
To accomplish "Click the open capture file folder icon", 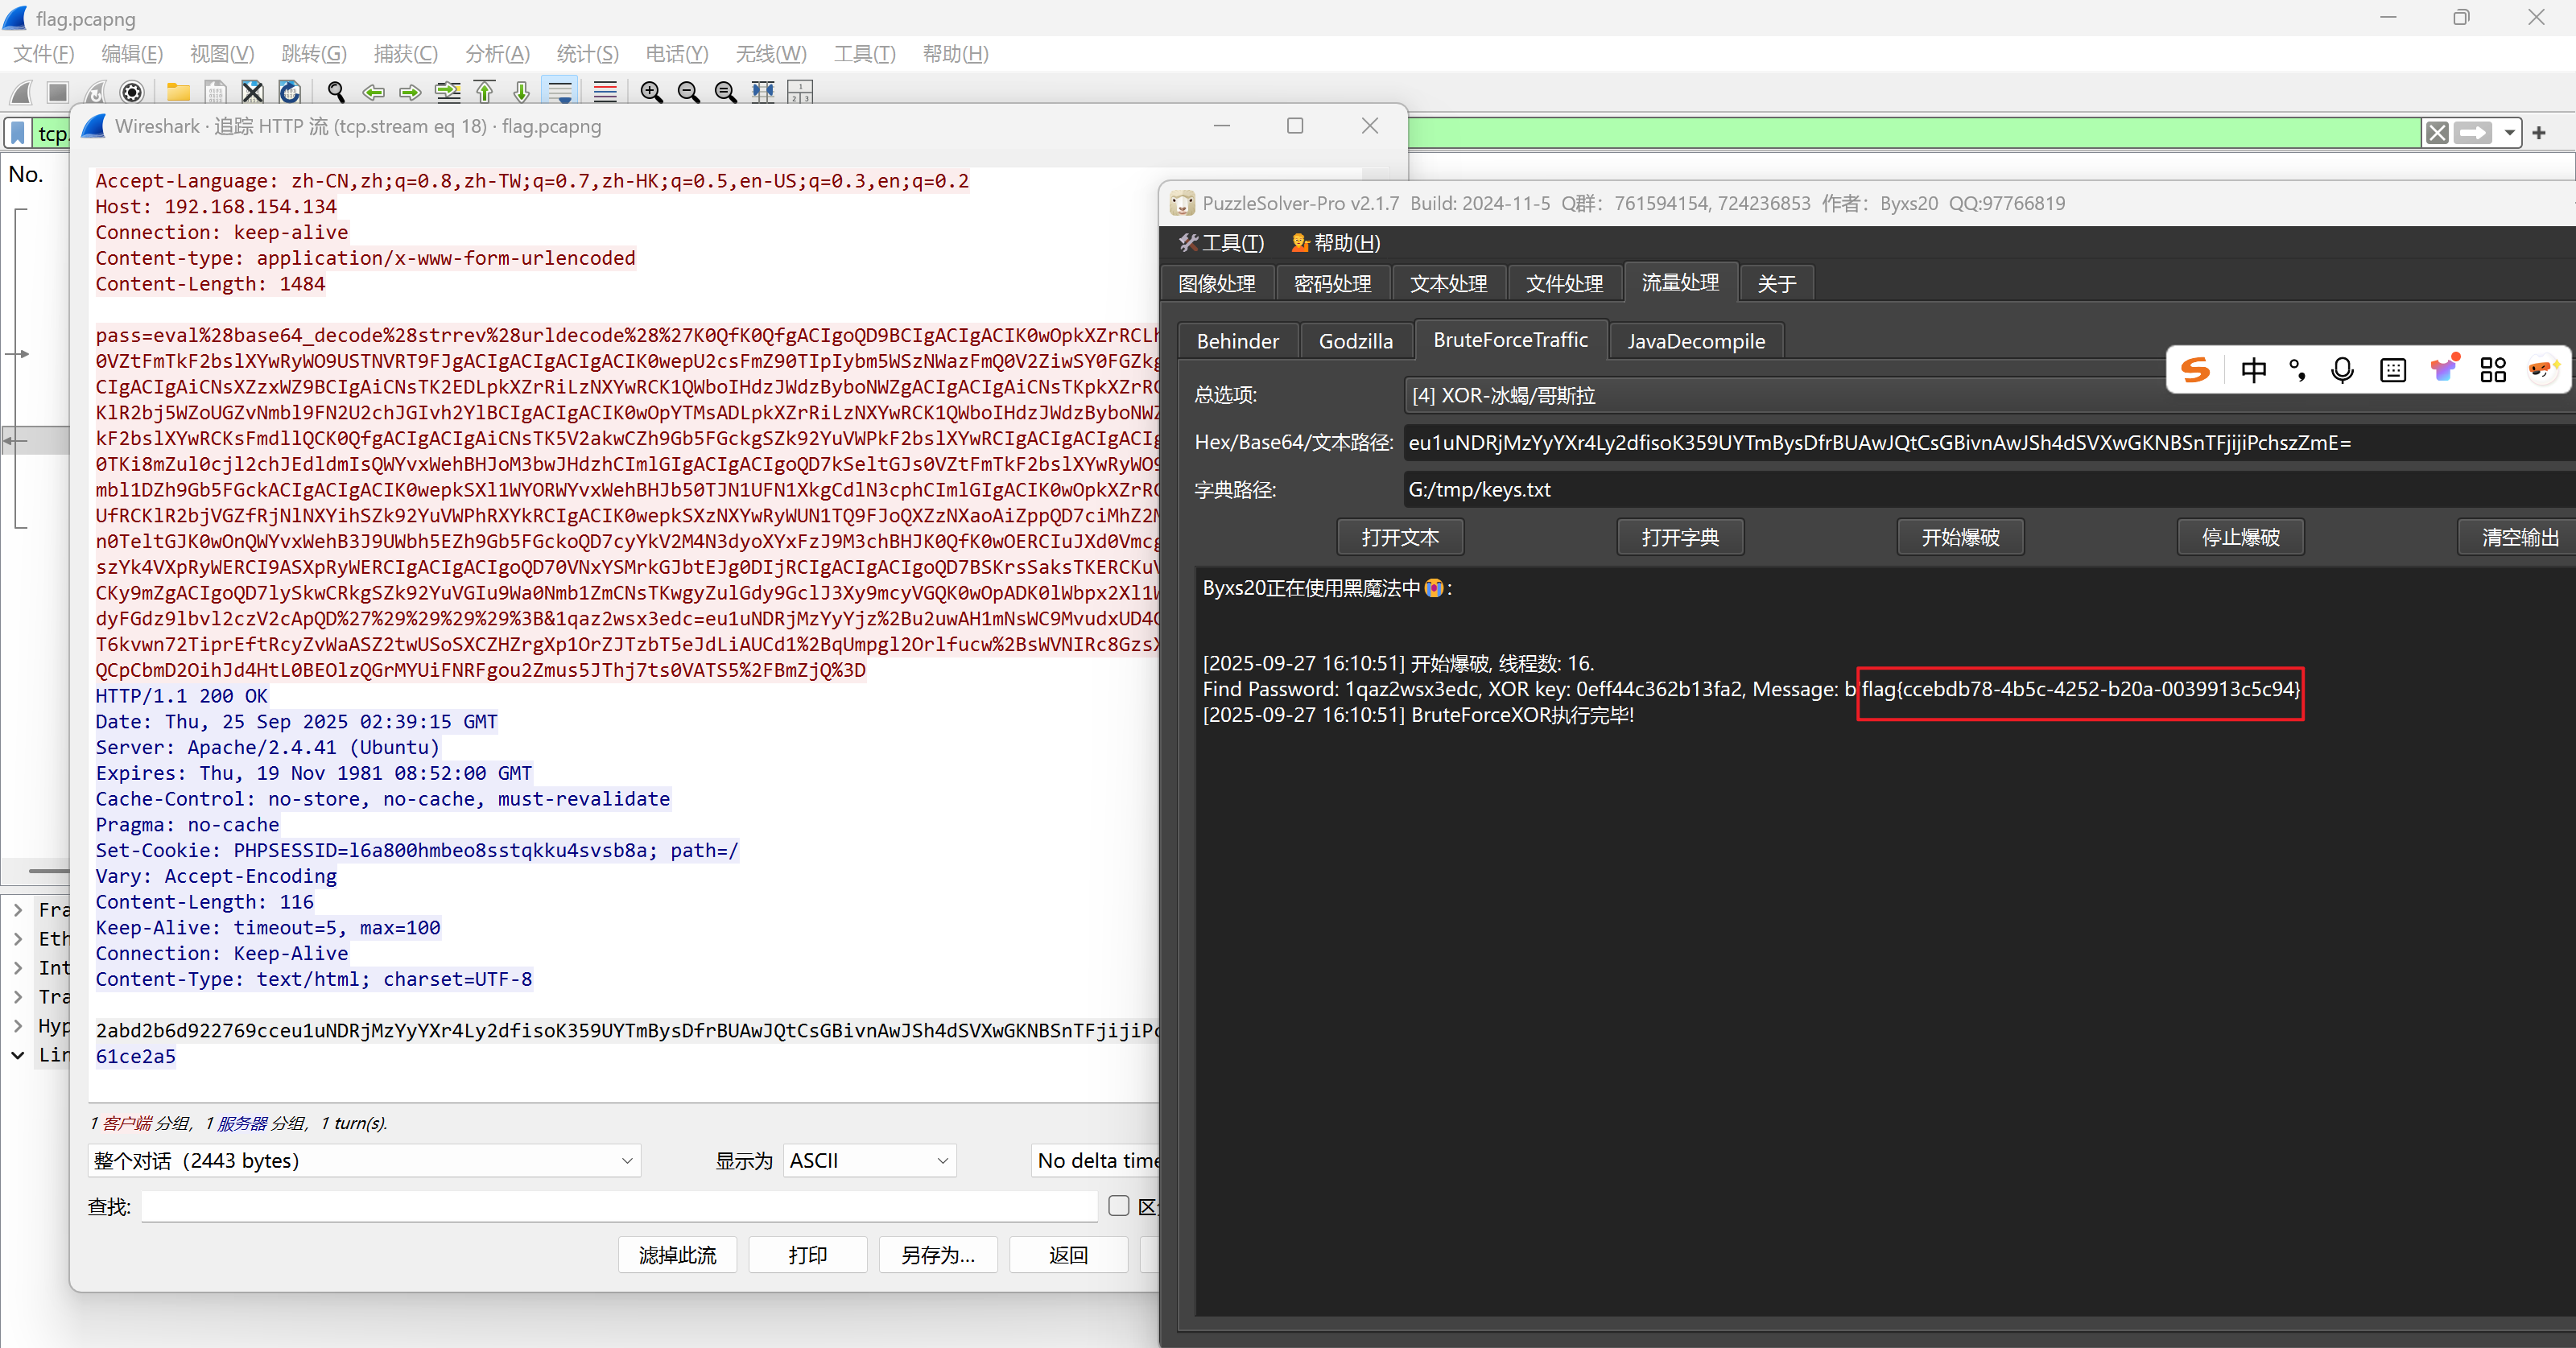I will tap(178, 92).
